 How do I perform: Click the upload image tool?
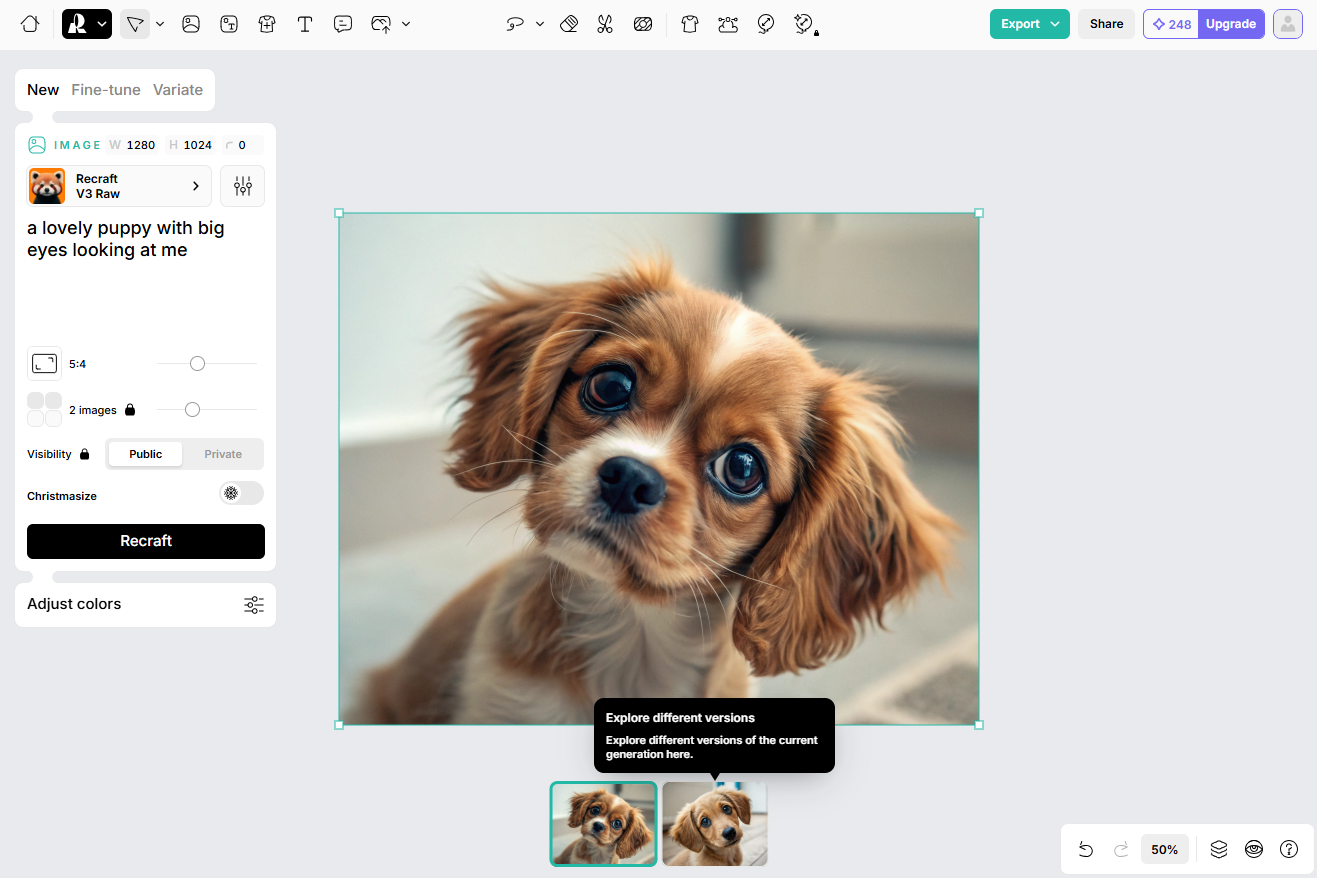[x=381, y=24]
